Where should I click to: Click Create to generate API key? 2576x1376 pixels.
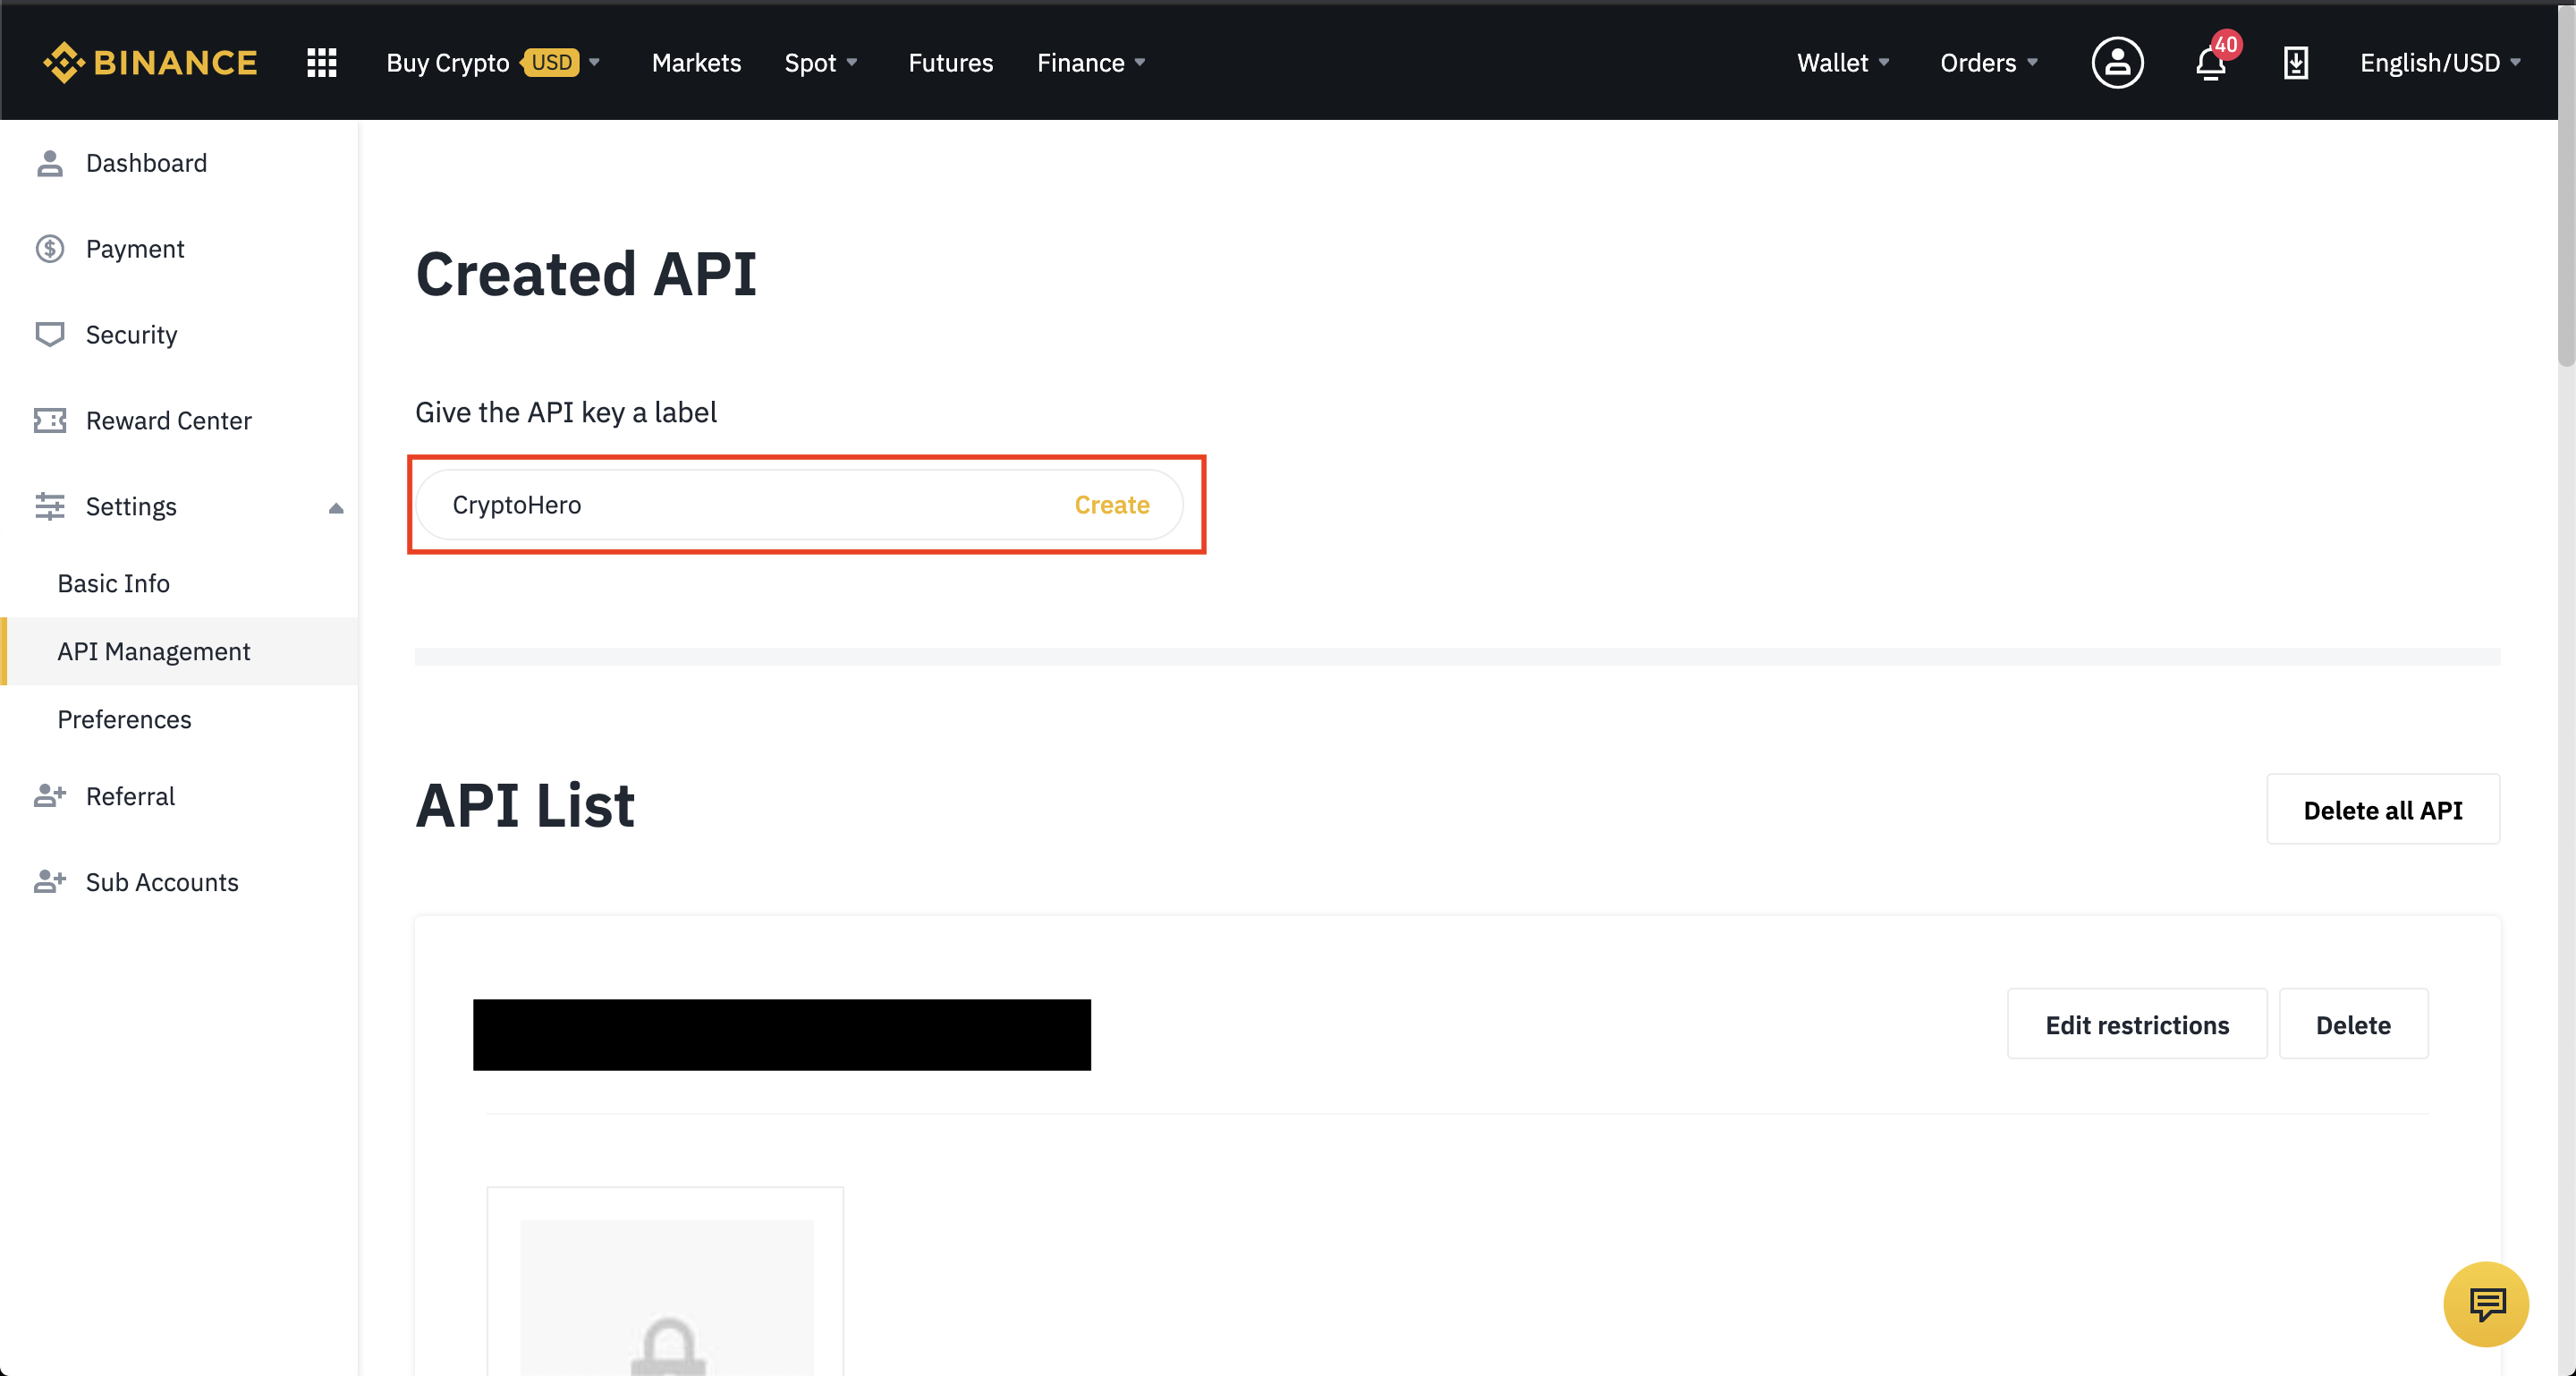pos(1111,505)
